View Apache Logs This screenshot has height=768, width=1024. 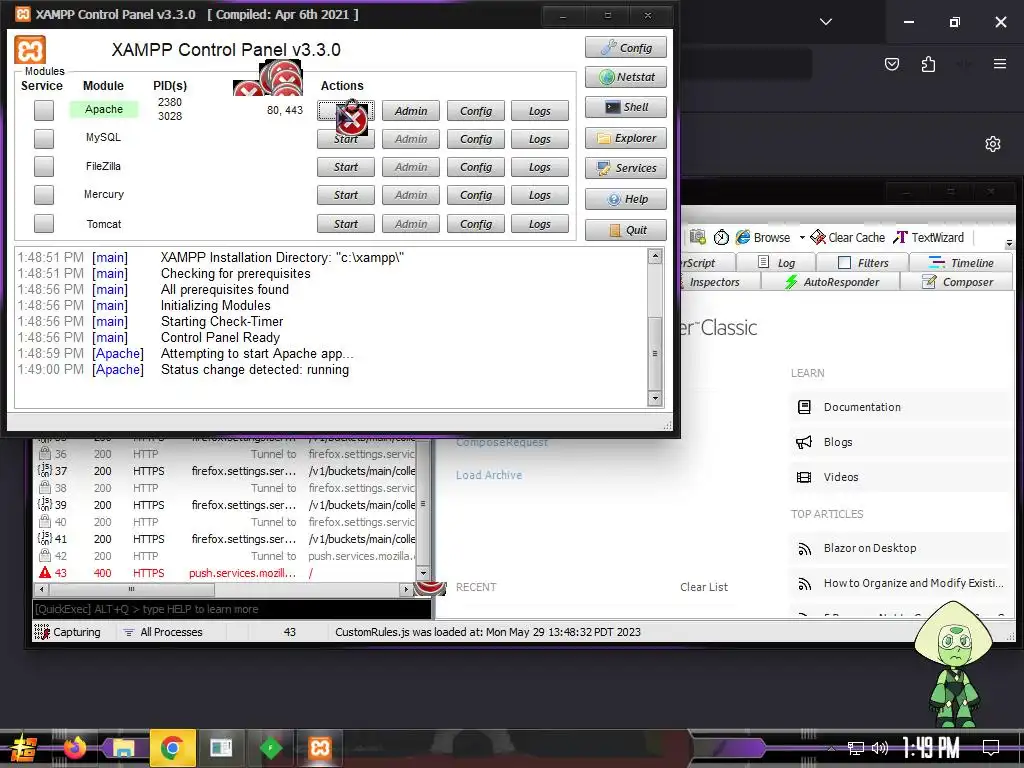tap(539, 111)
